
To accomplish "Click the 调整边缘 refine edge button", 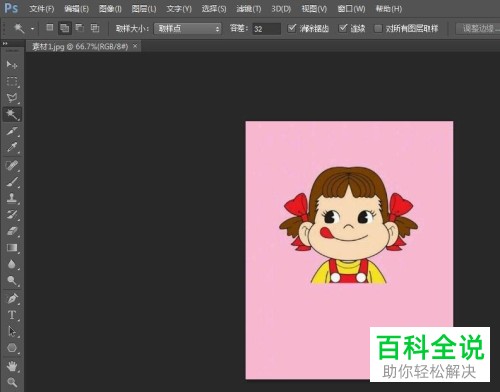I will tap(478, 28).
